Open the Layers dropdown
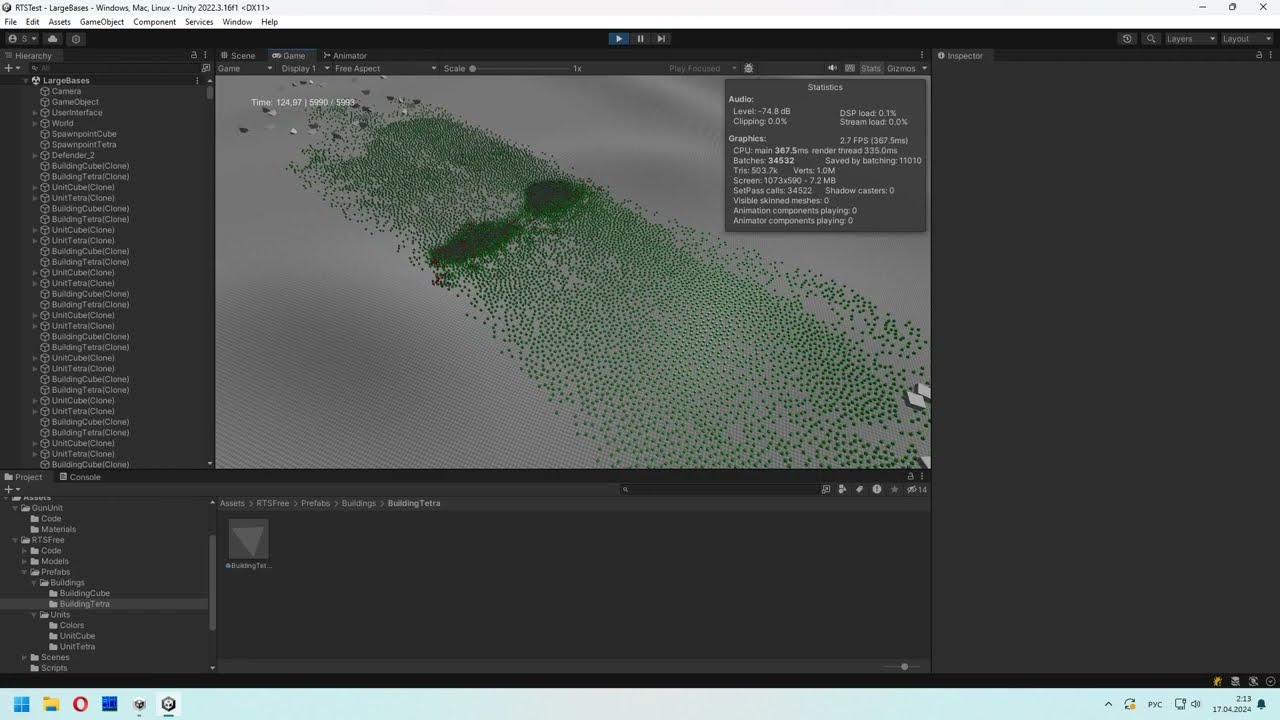The width and height of the screenshot is (1280, 720). pyautogui.click(x=1190, y=39)
